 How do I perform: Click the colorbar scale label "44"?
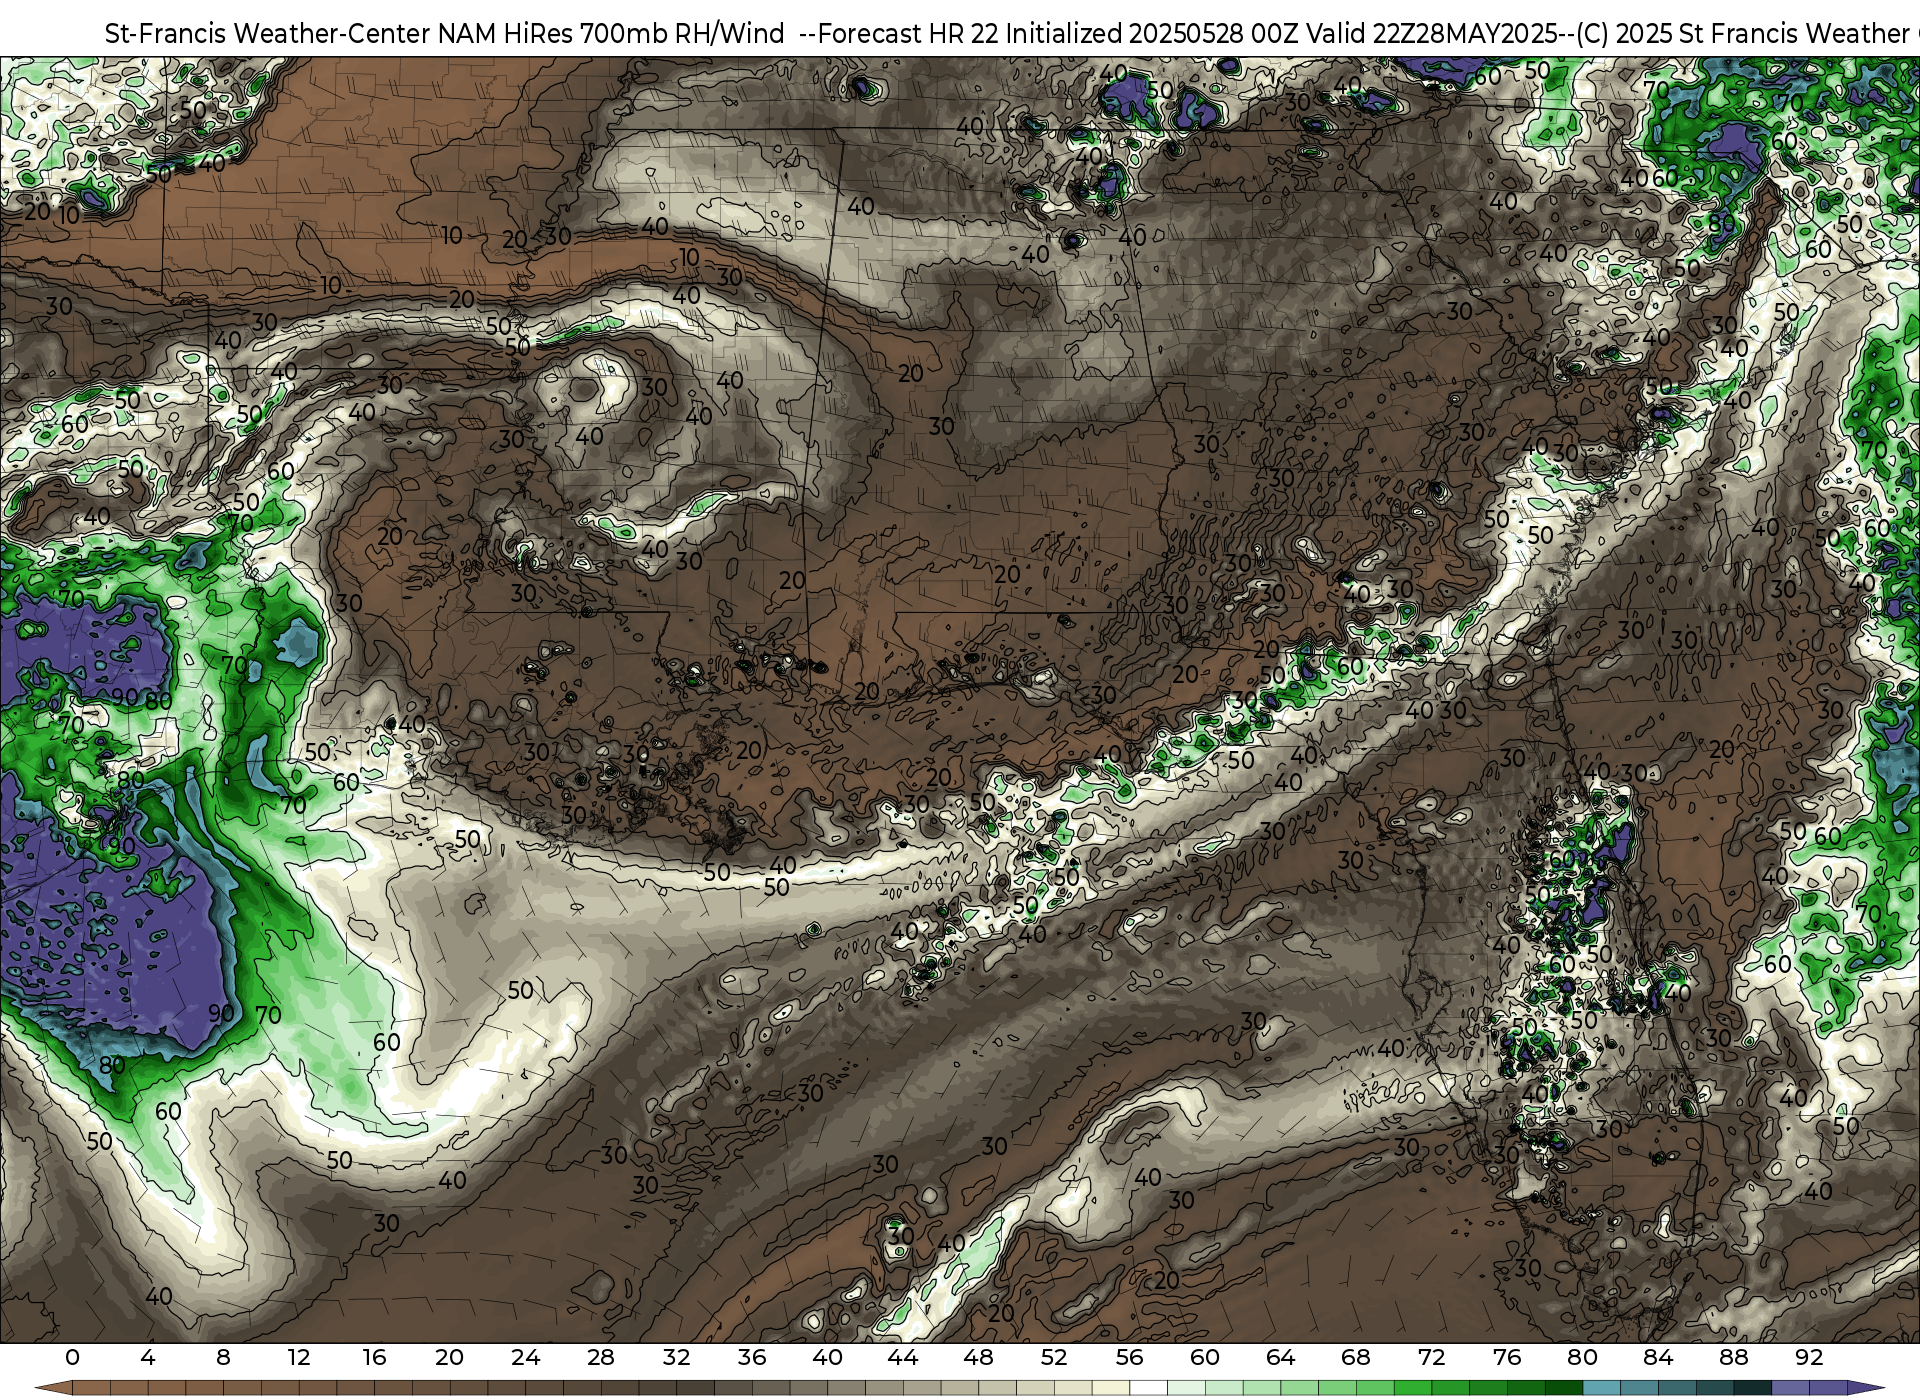903,1357
